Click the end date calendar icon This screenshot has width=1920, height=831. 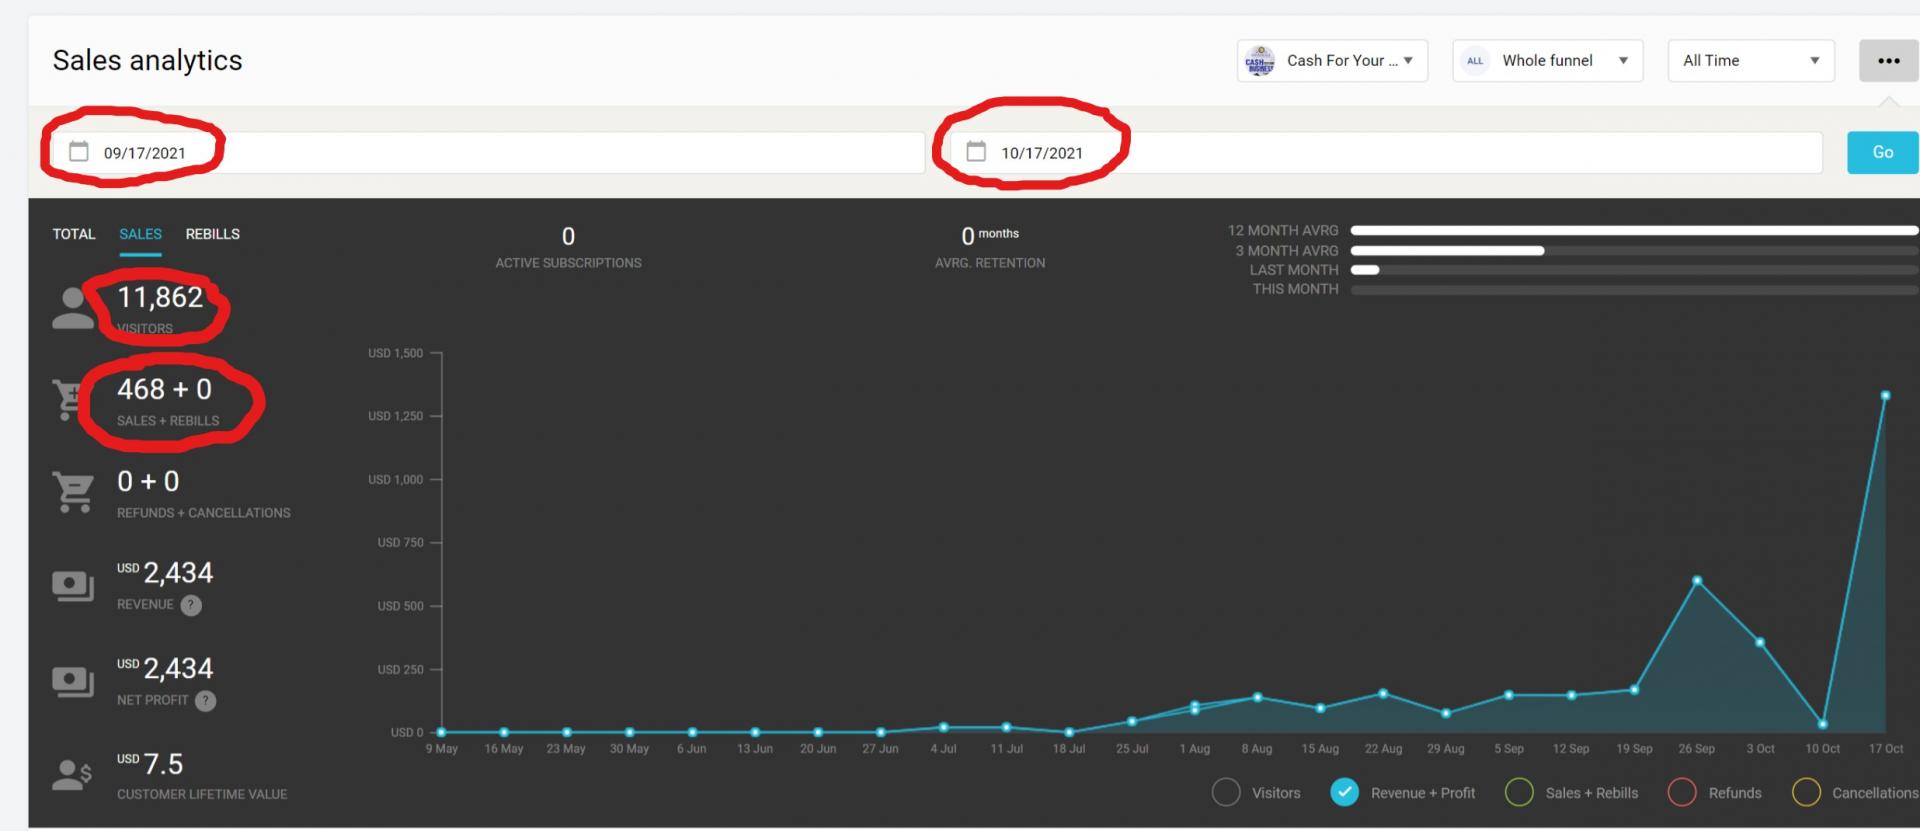pos(976,152)
